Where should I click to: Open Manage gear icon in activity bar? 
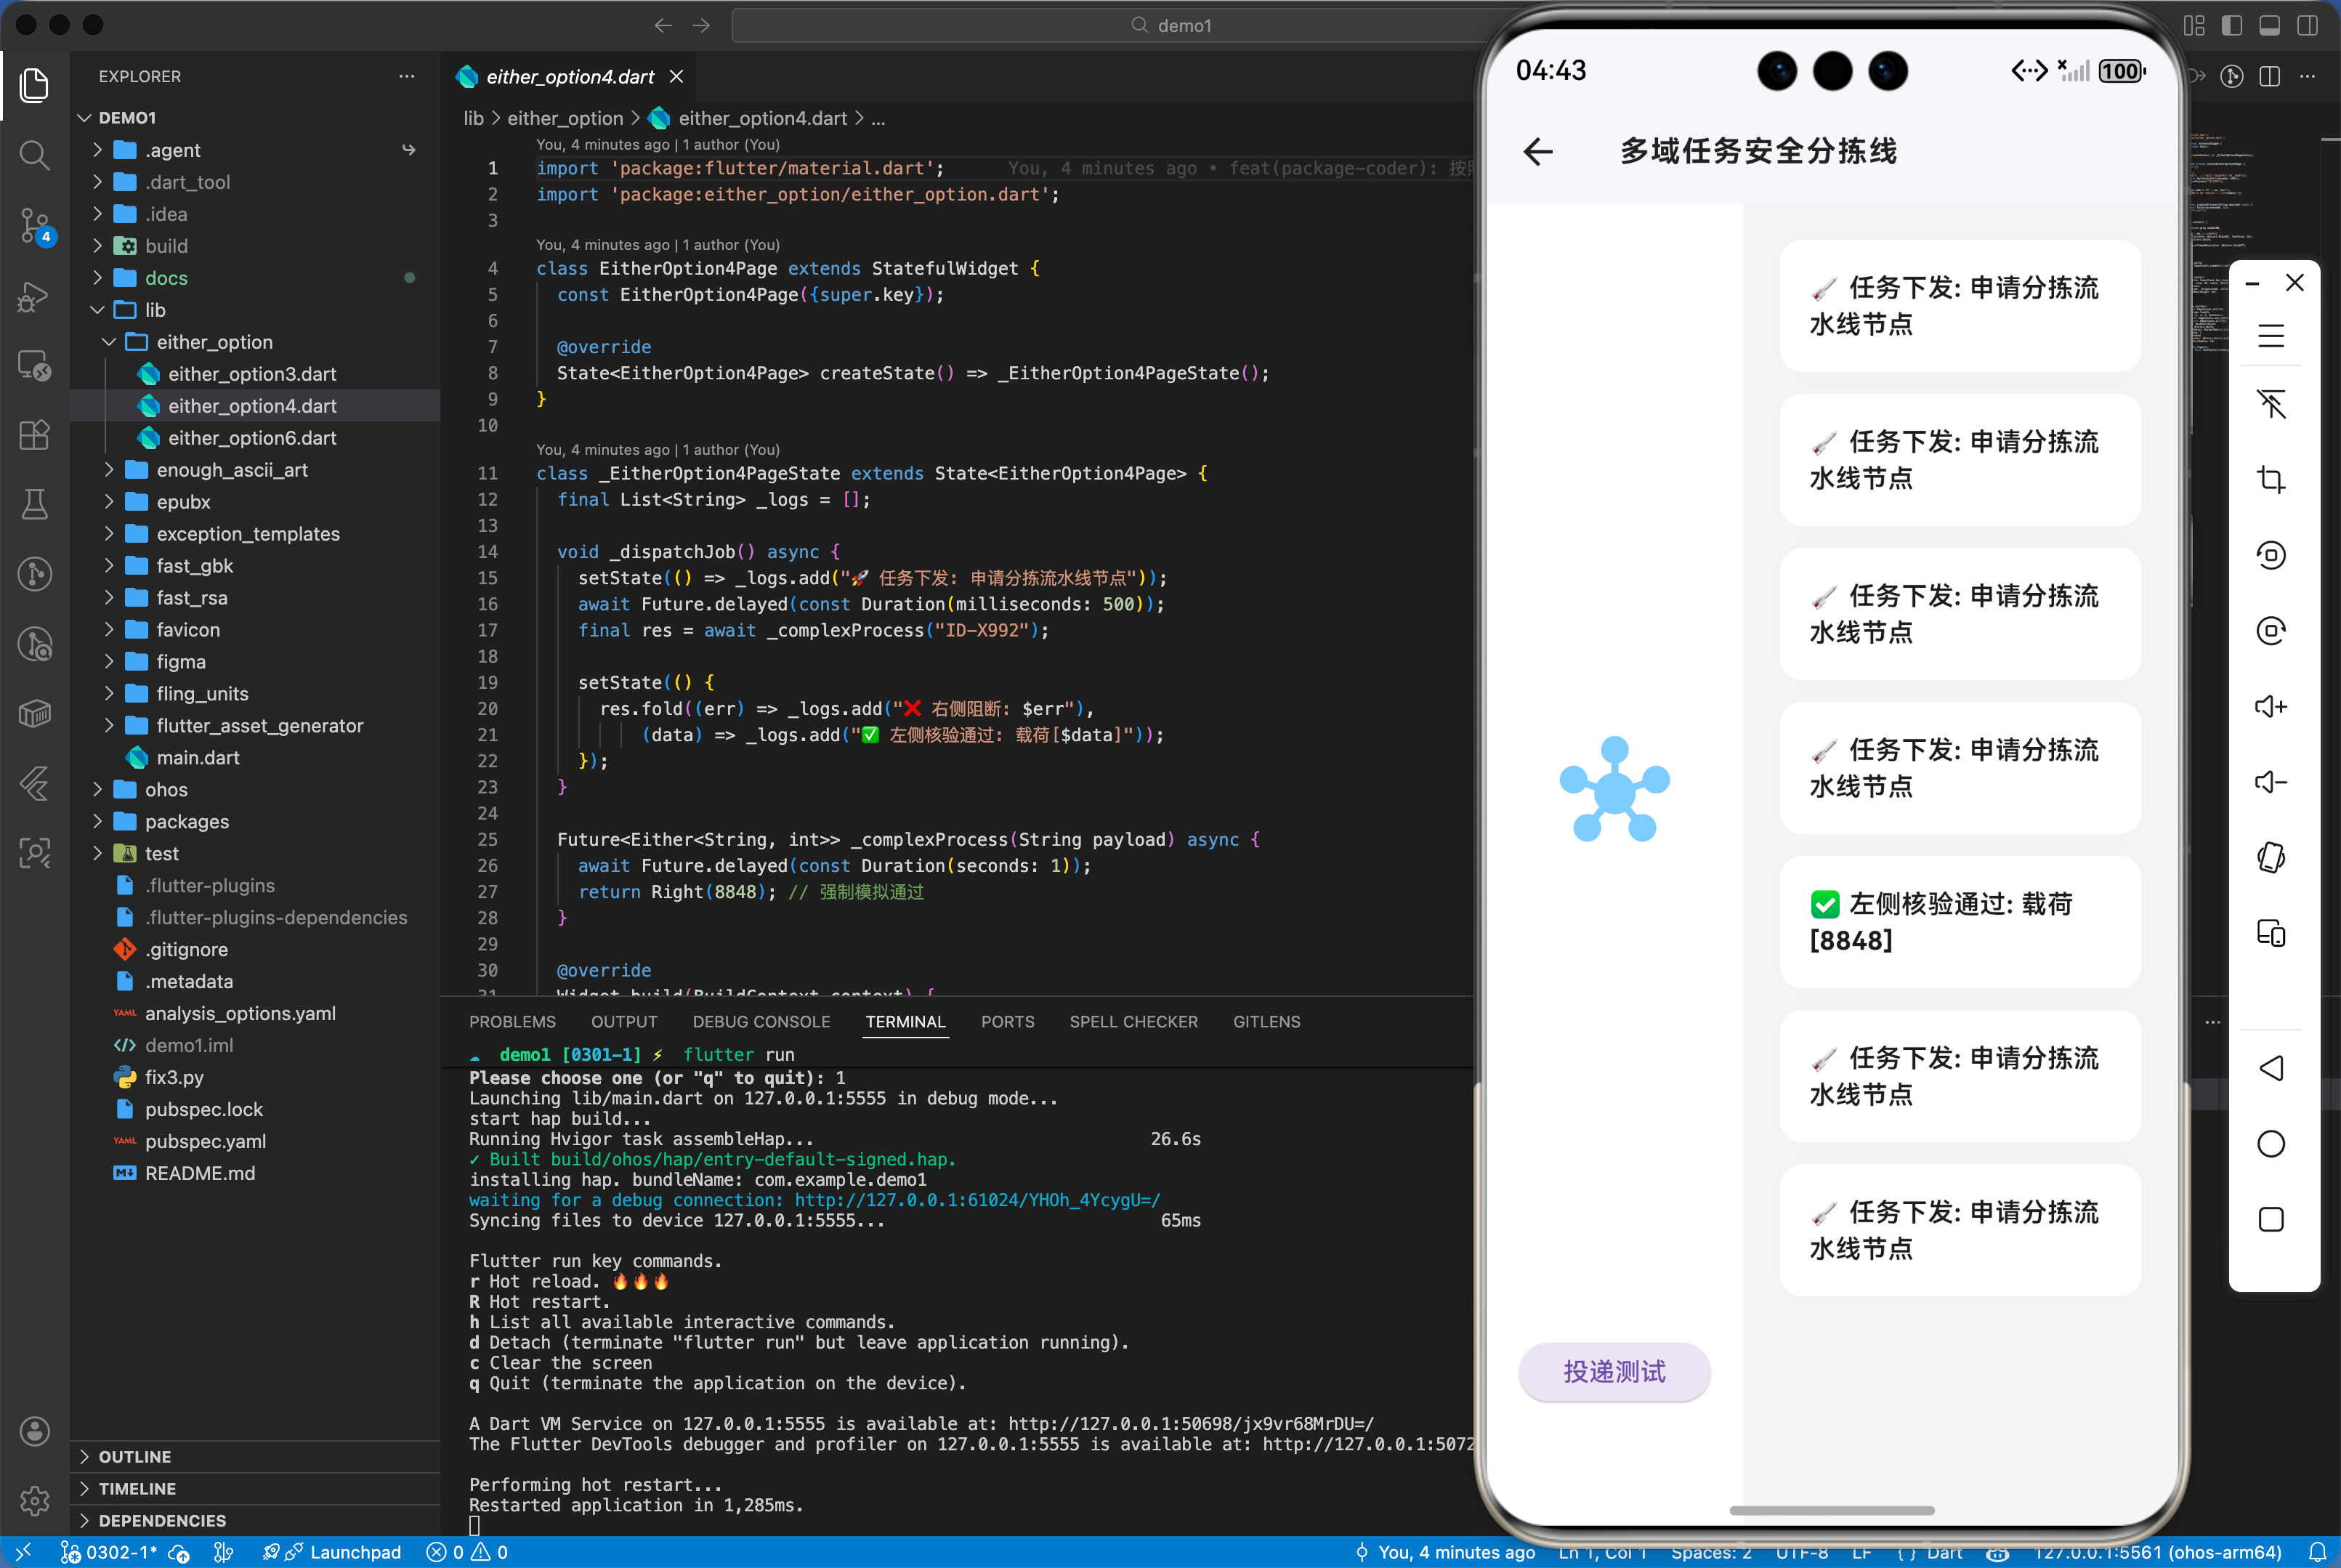[34, 1500]
